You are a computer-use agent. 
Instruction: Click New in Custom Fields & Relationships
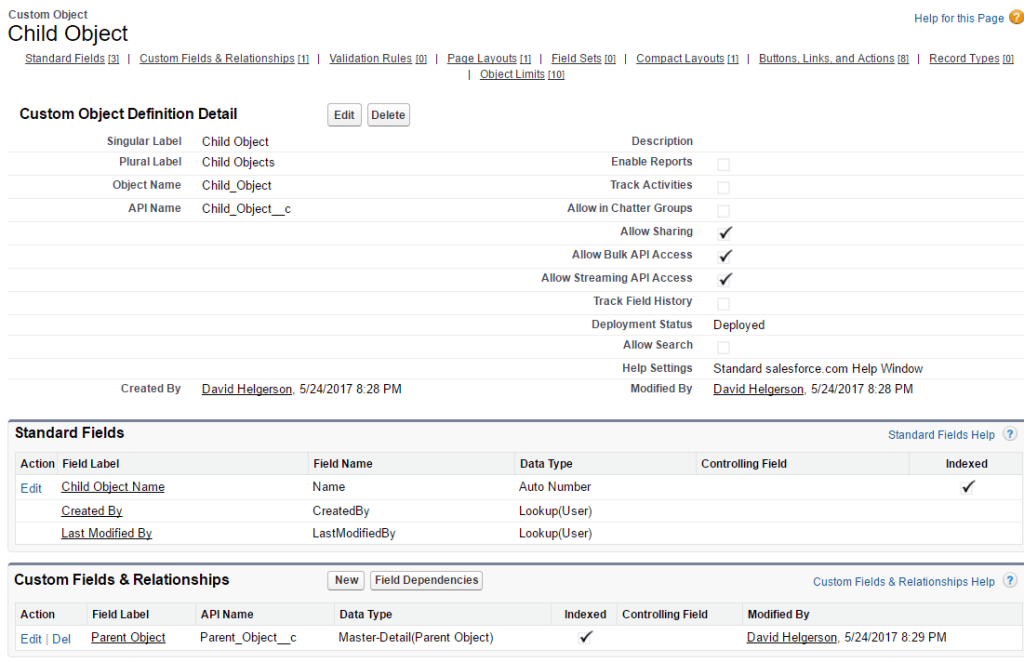(x=346, y=580)
